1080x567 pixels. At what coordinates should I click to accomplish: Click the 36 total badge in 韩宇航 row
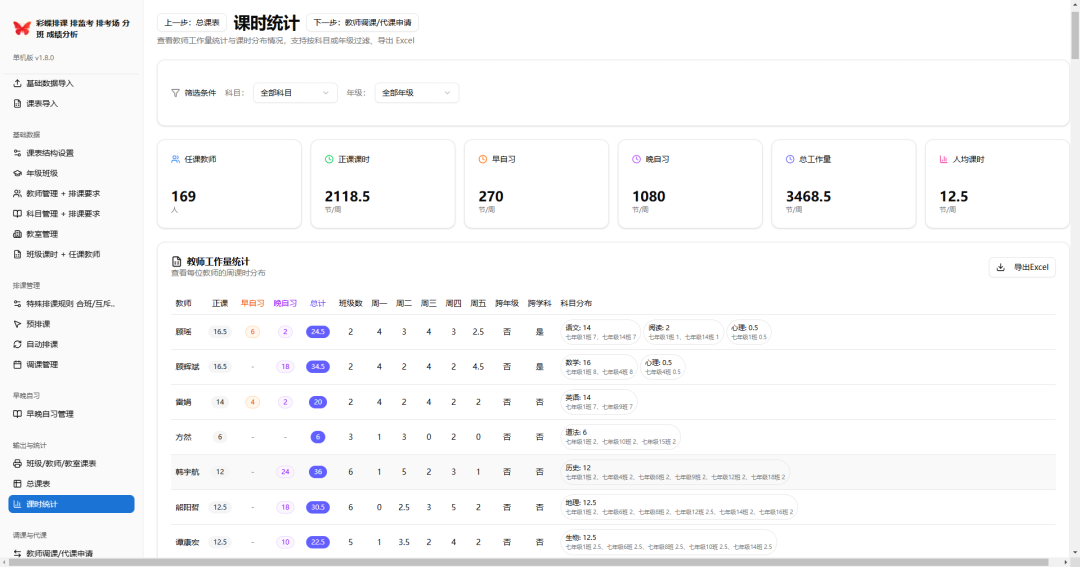(318, 472)
